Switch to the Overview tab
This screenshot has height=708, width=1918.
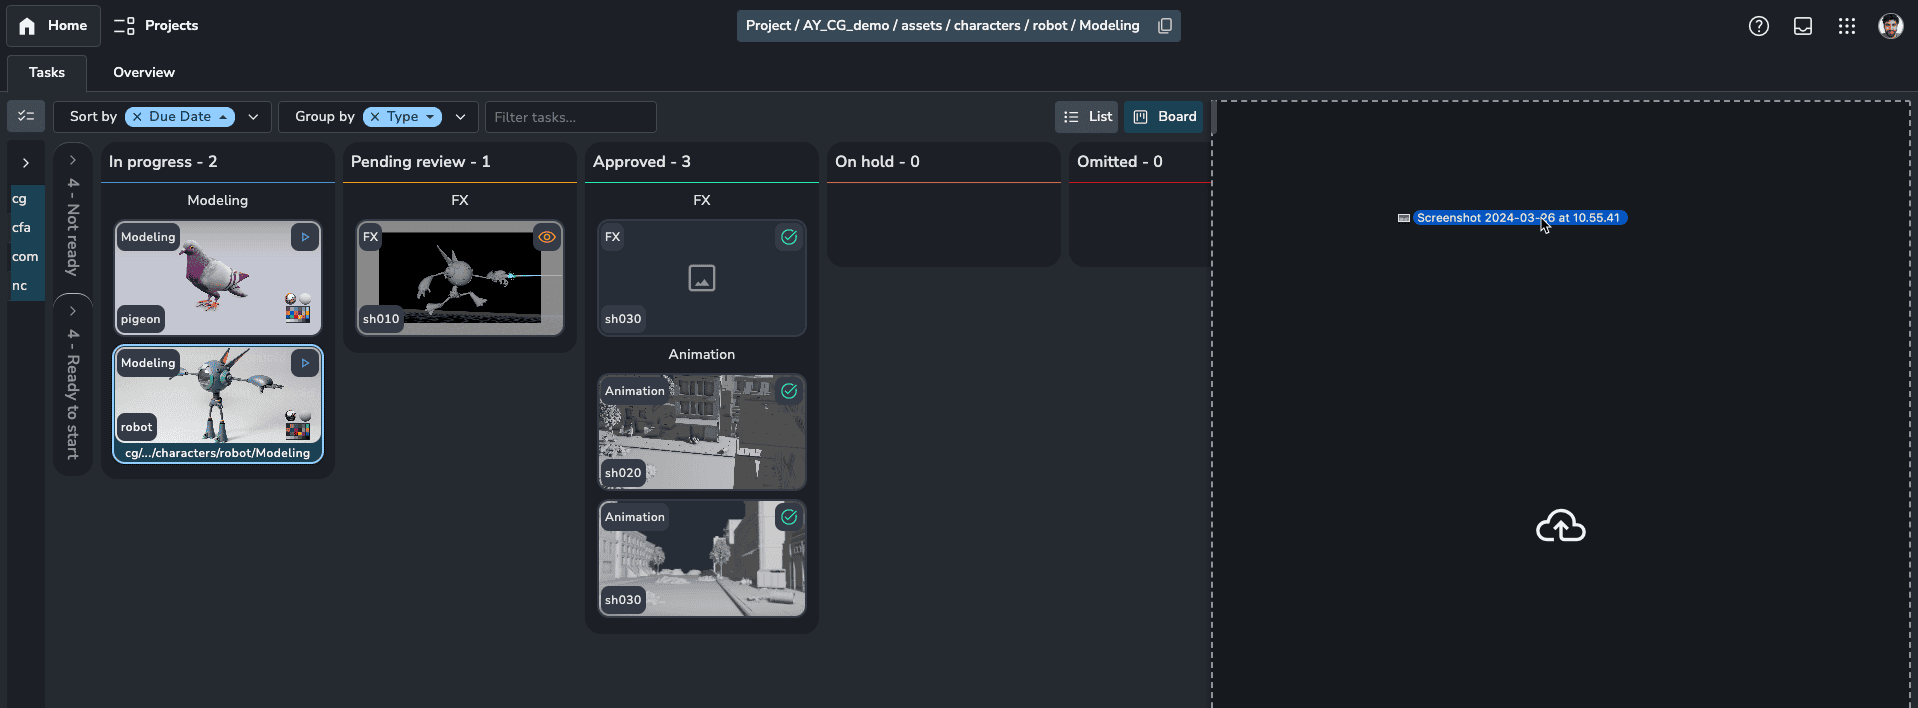[143, 73]
